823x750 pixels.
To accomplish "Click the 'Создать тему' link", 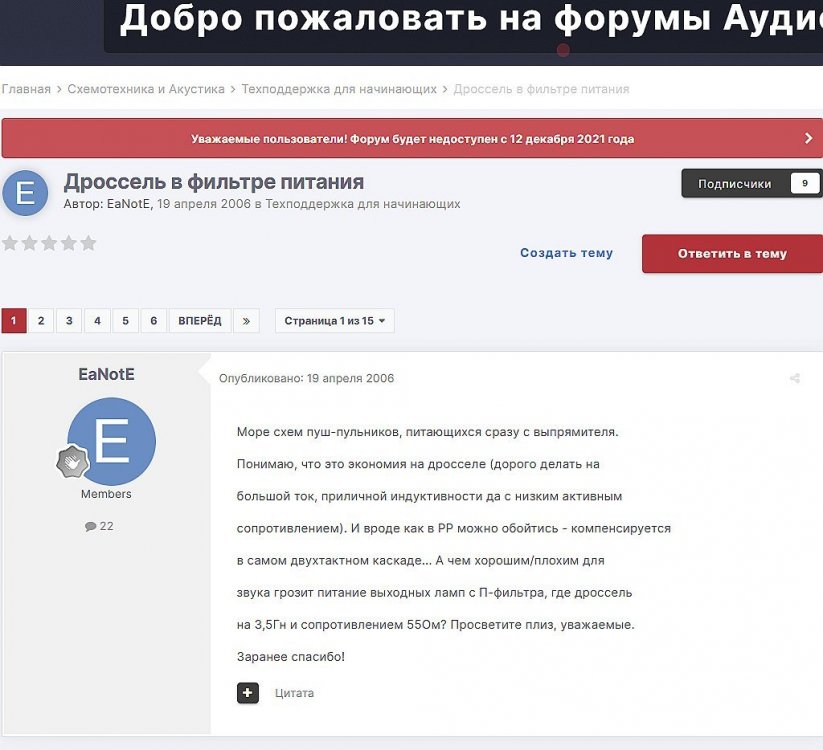I will pos(566,254).
